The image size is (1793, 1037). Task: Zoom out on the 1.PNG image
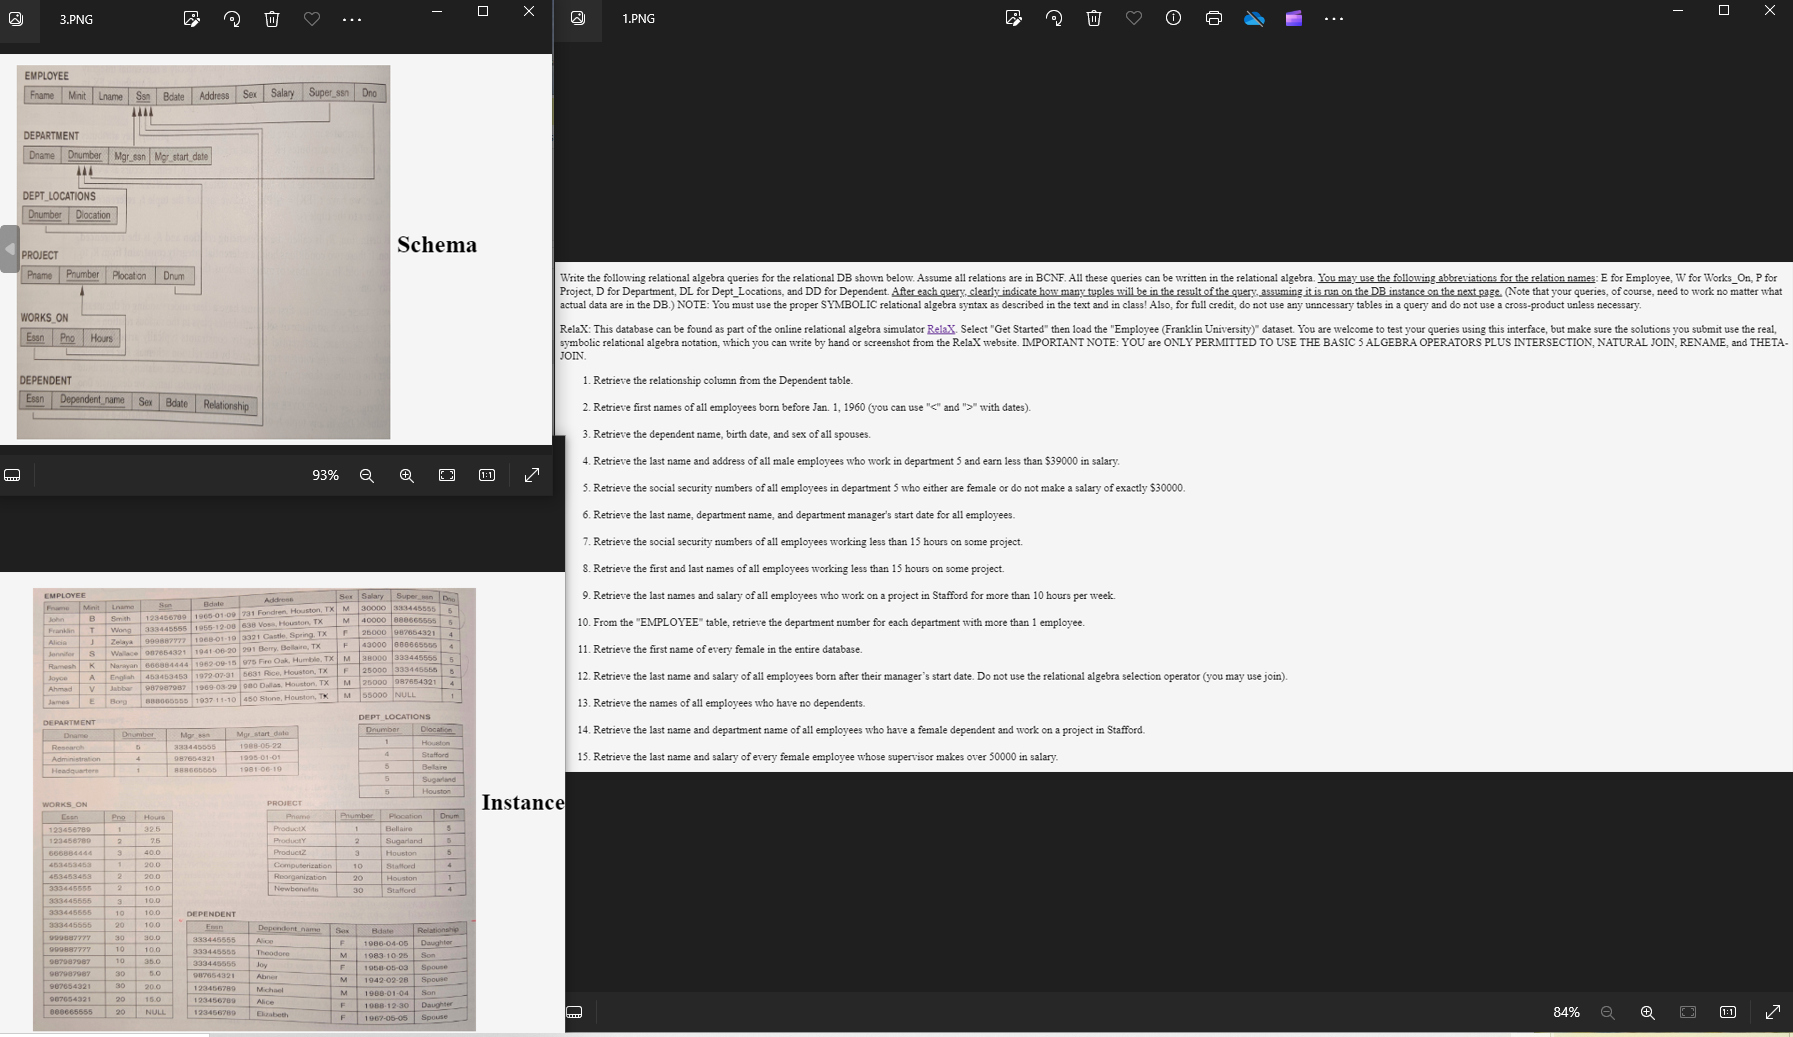click(x=1607, y=1012)
